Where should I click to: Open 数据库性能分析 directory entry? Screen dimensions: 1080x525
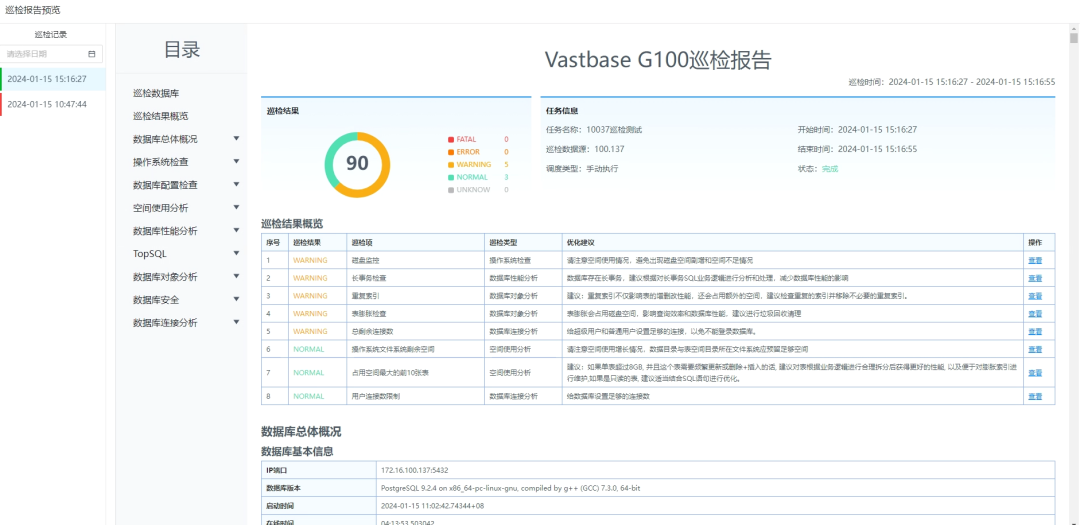pyautogui.click(x=165, y=231)
